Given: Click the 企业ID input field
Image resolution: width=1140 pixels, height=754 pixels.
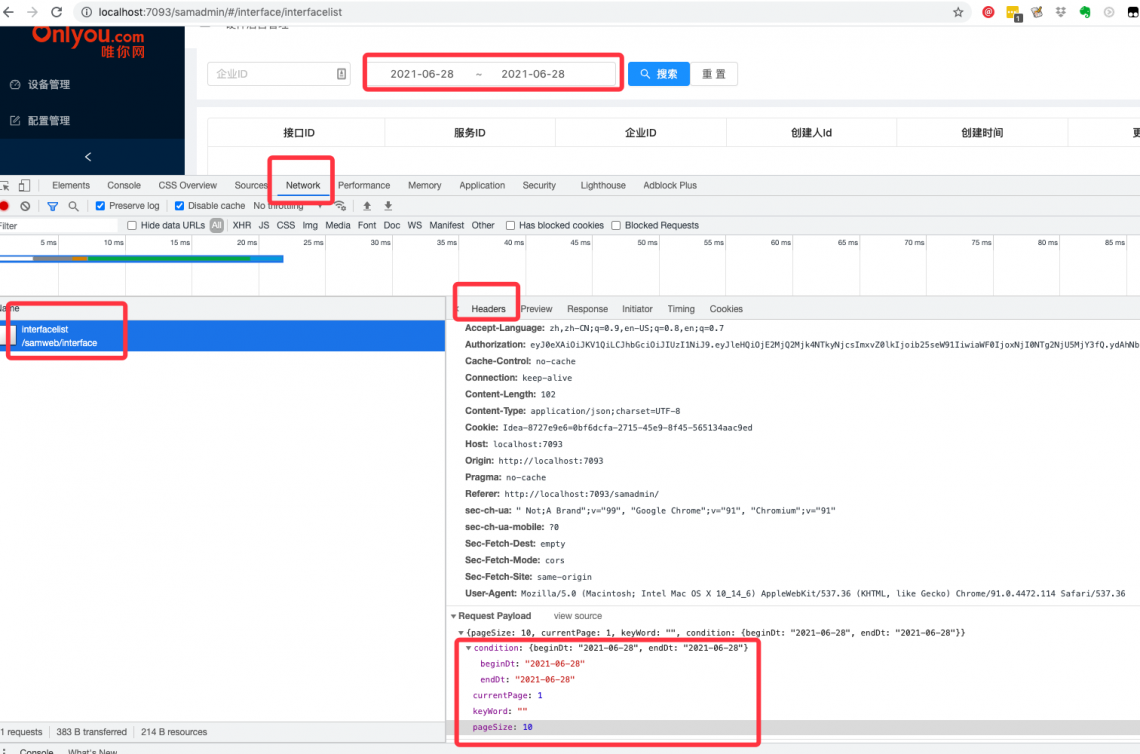Looking at the screenshot, I should 271,74.
